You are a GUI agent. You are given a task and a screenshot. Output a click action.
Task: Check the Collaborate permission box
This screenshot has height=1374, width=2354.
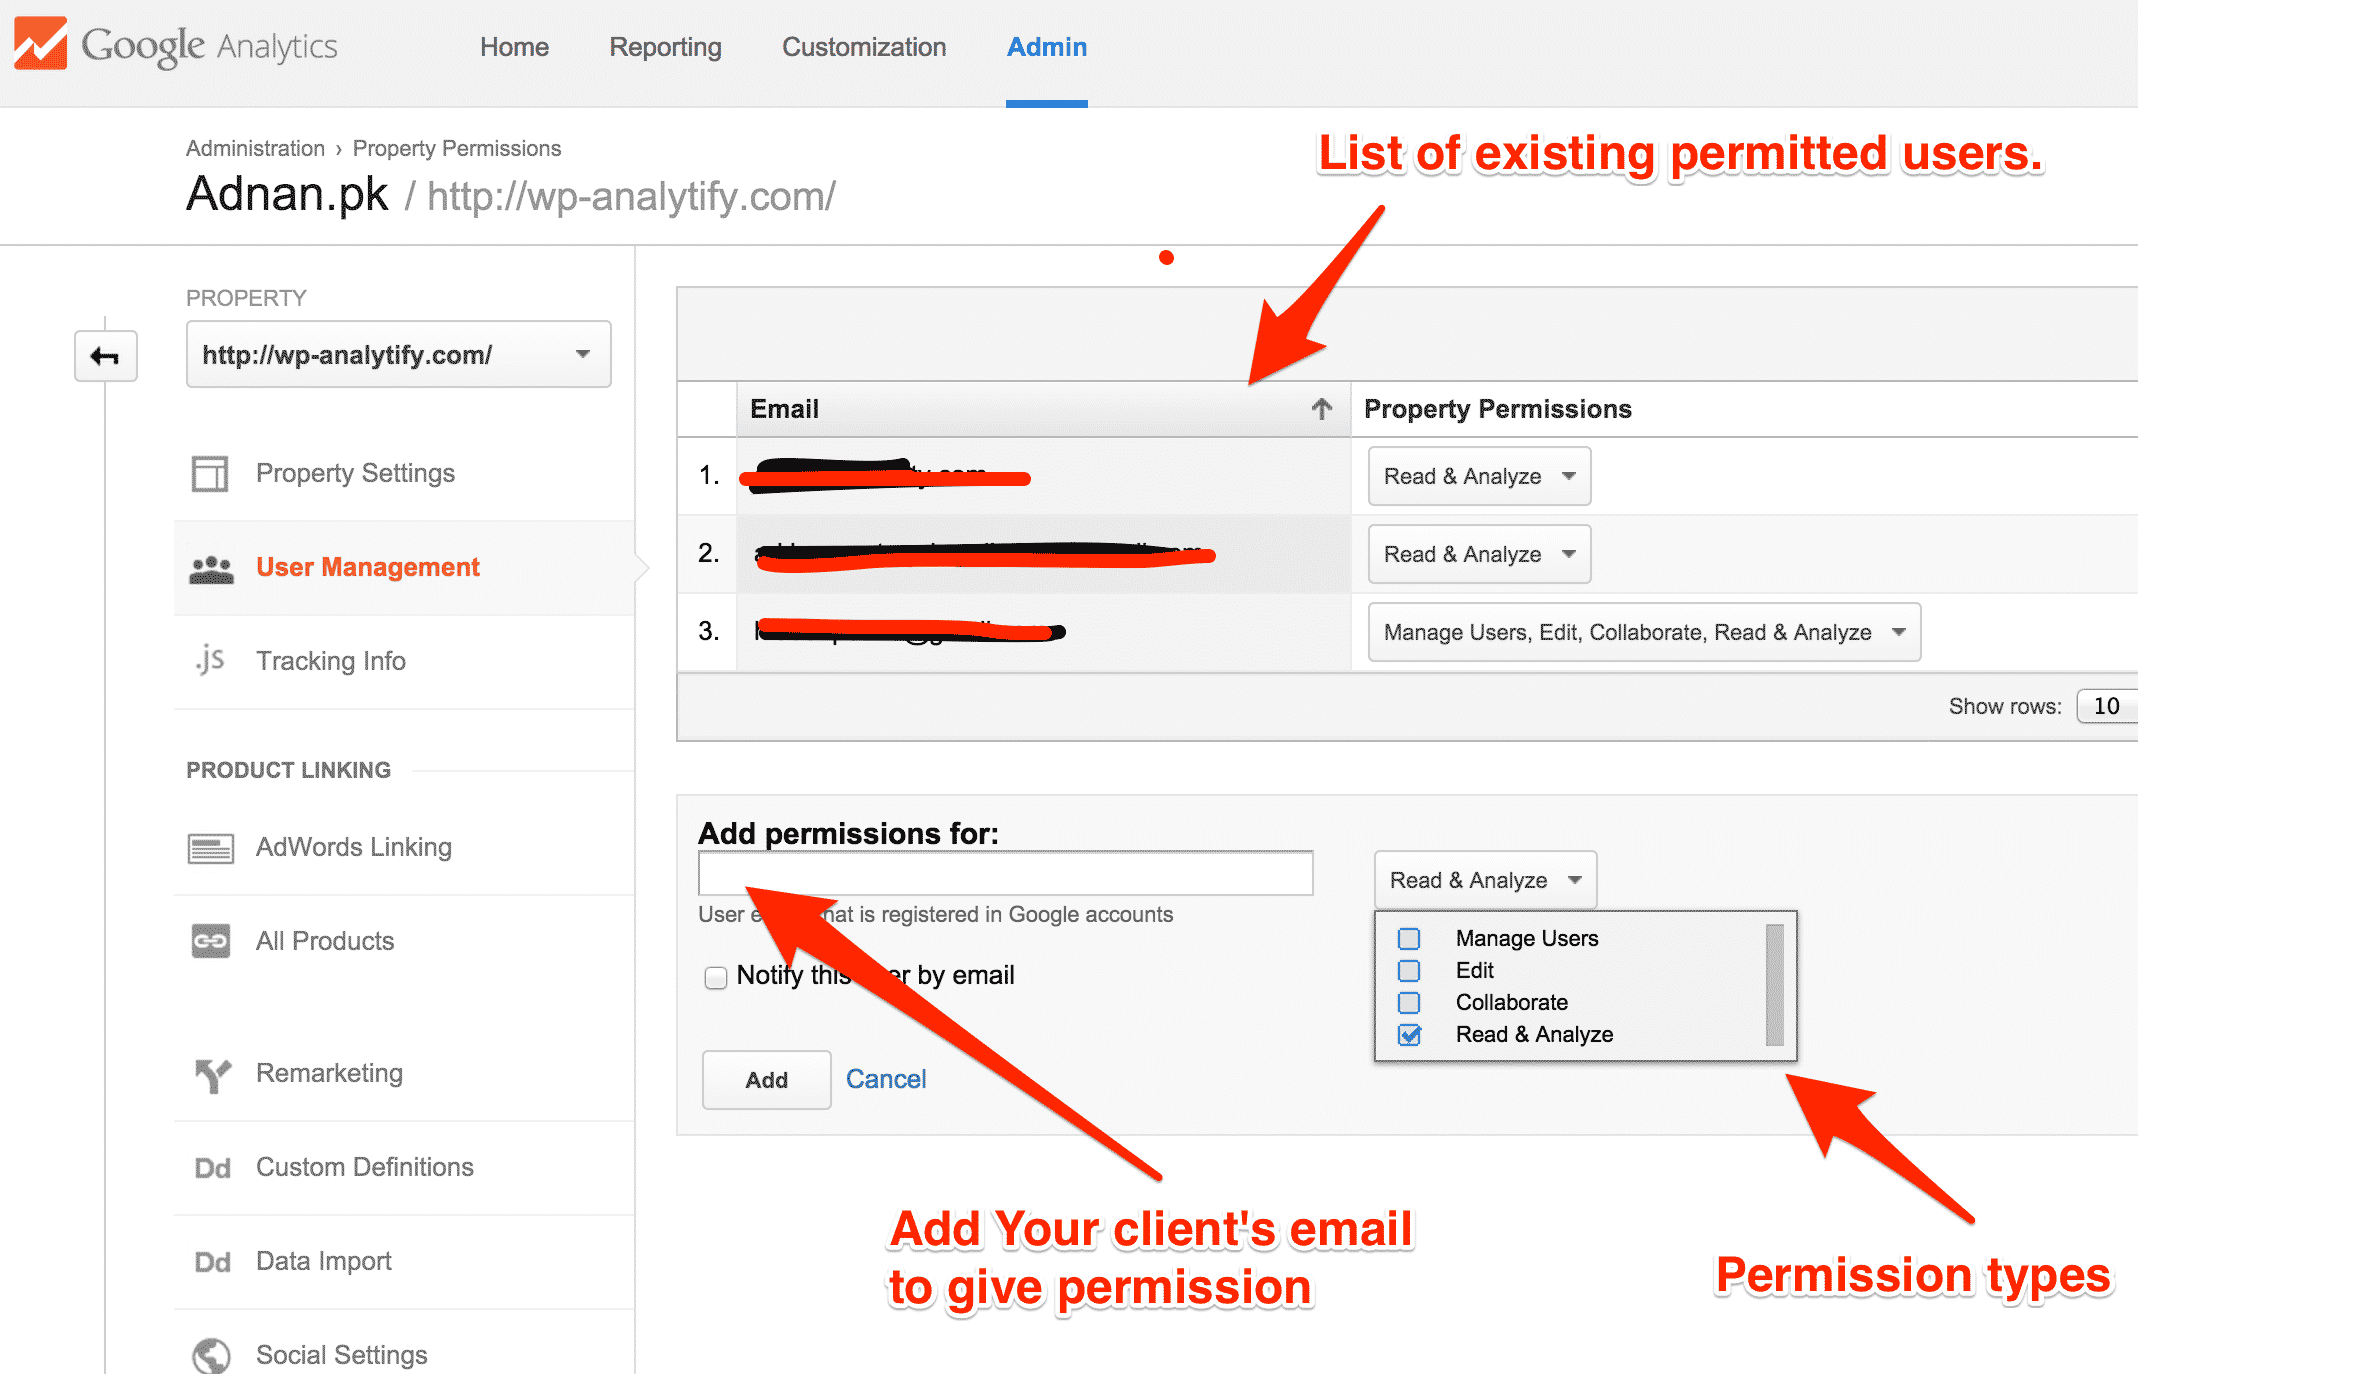coord(1409,1002)
